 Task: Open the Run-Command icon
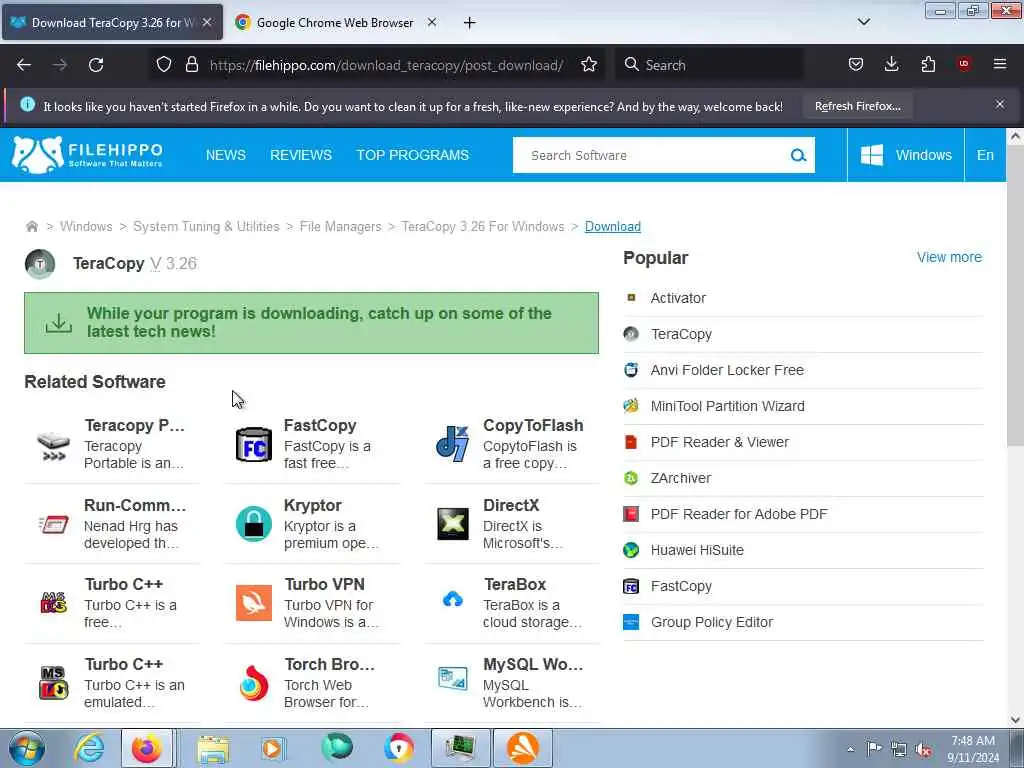pyautogui.click(x=54, y=524)
